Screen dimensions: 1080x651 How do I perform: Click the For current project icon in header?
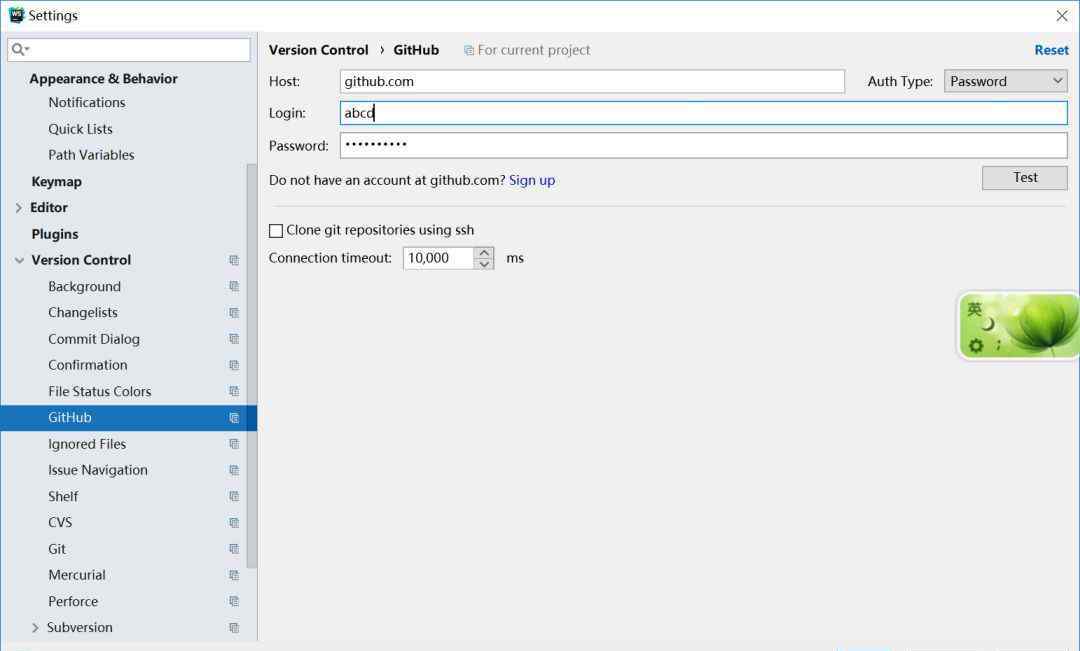coord(468,50)
